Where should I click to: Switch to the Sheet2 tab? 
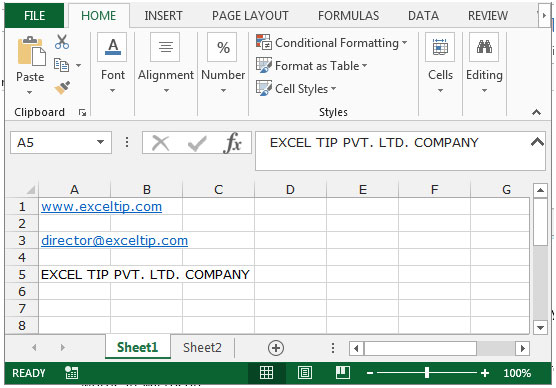tap(202, 348)
